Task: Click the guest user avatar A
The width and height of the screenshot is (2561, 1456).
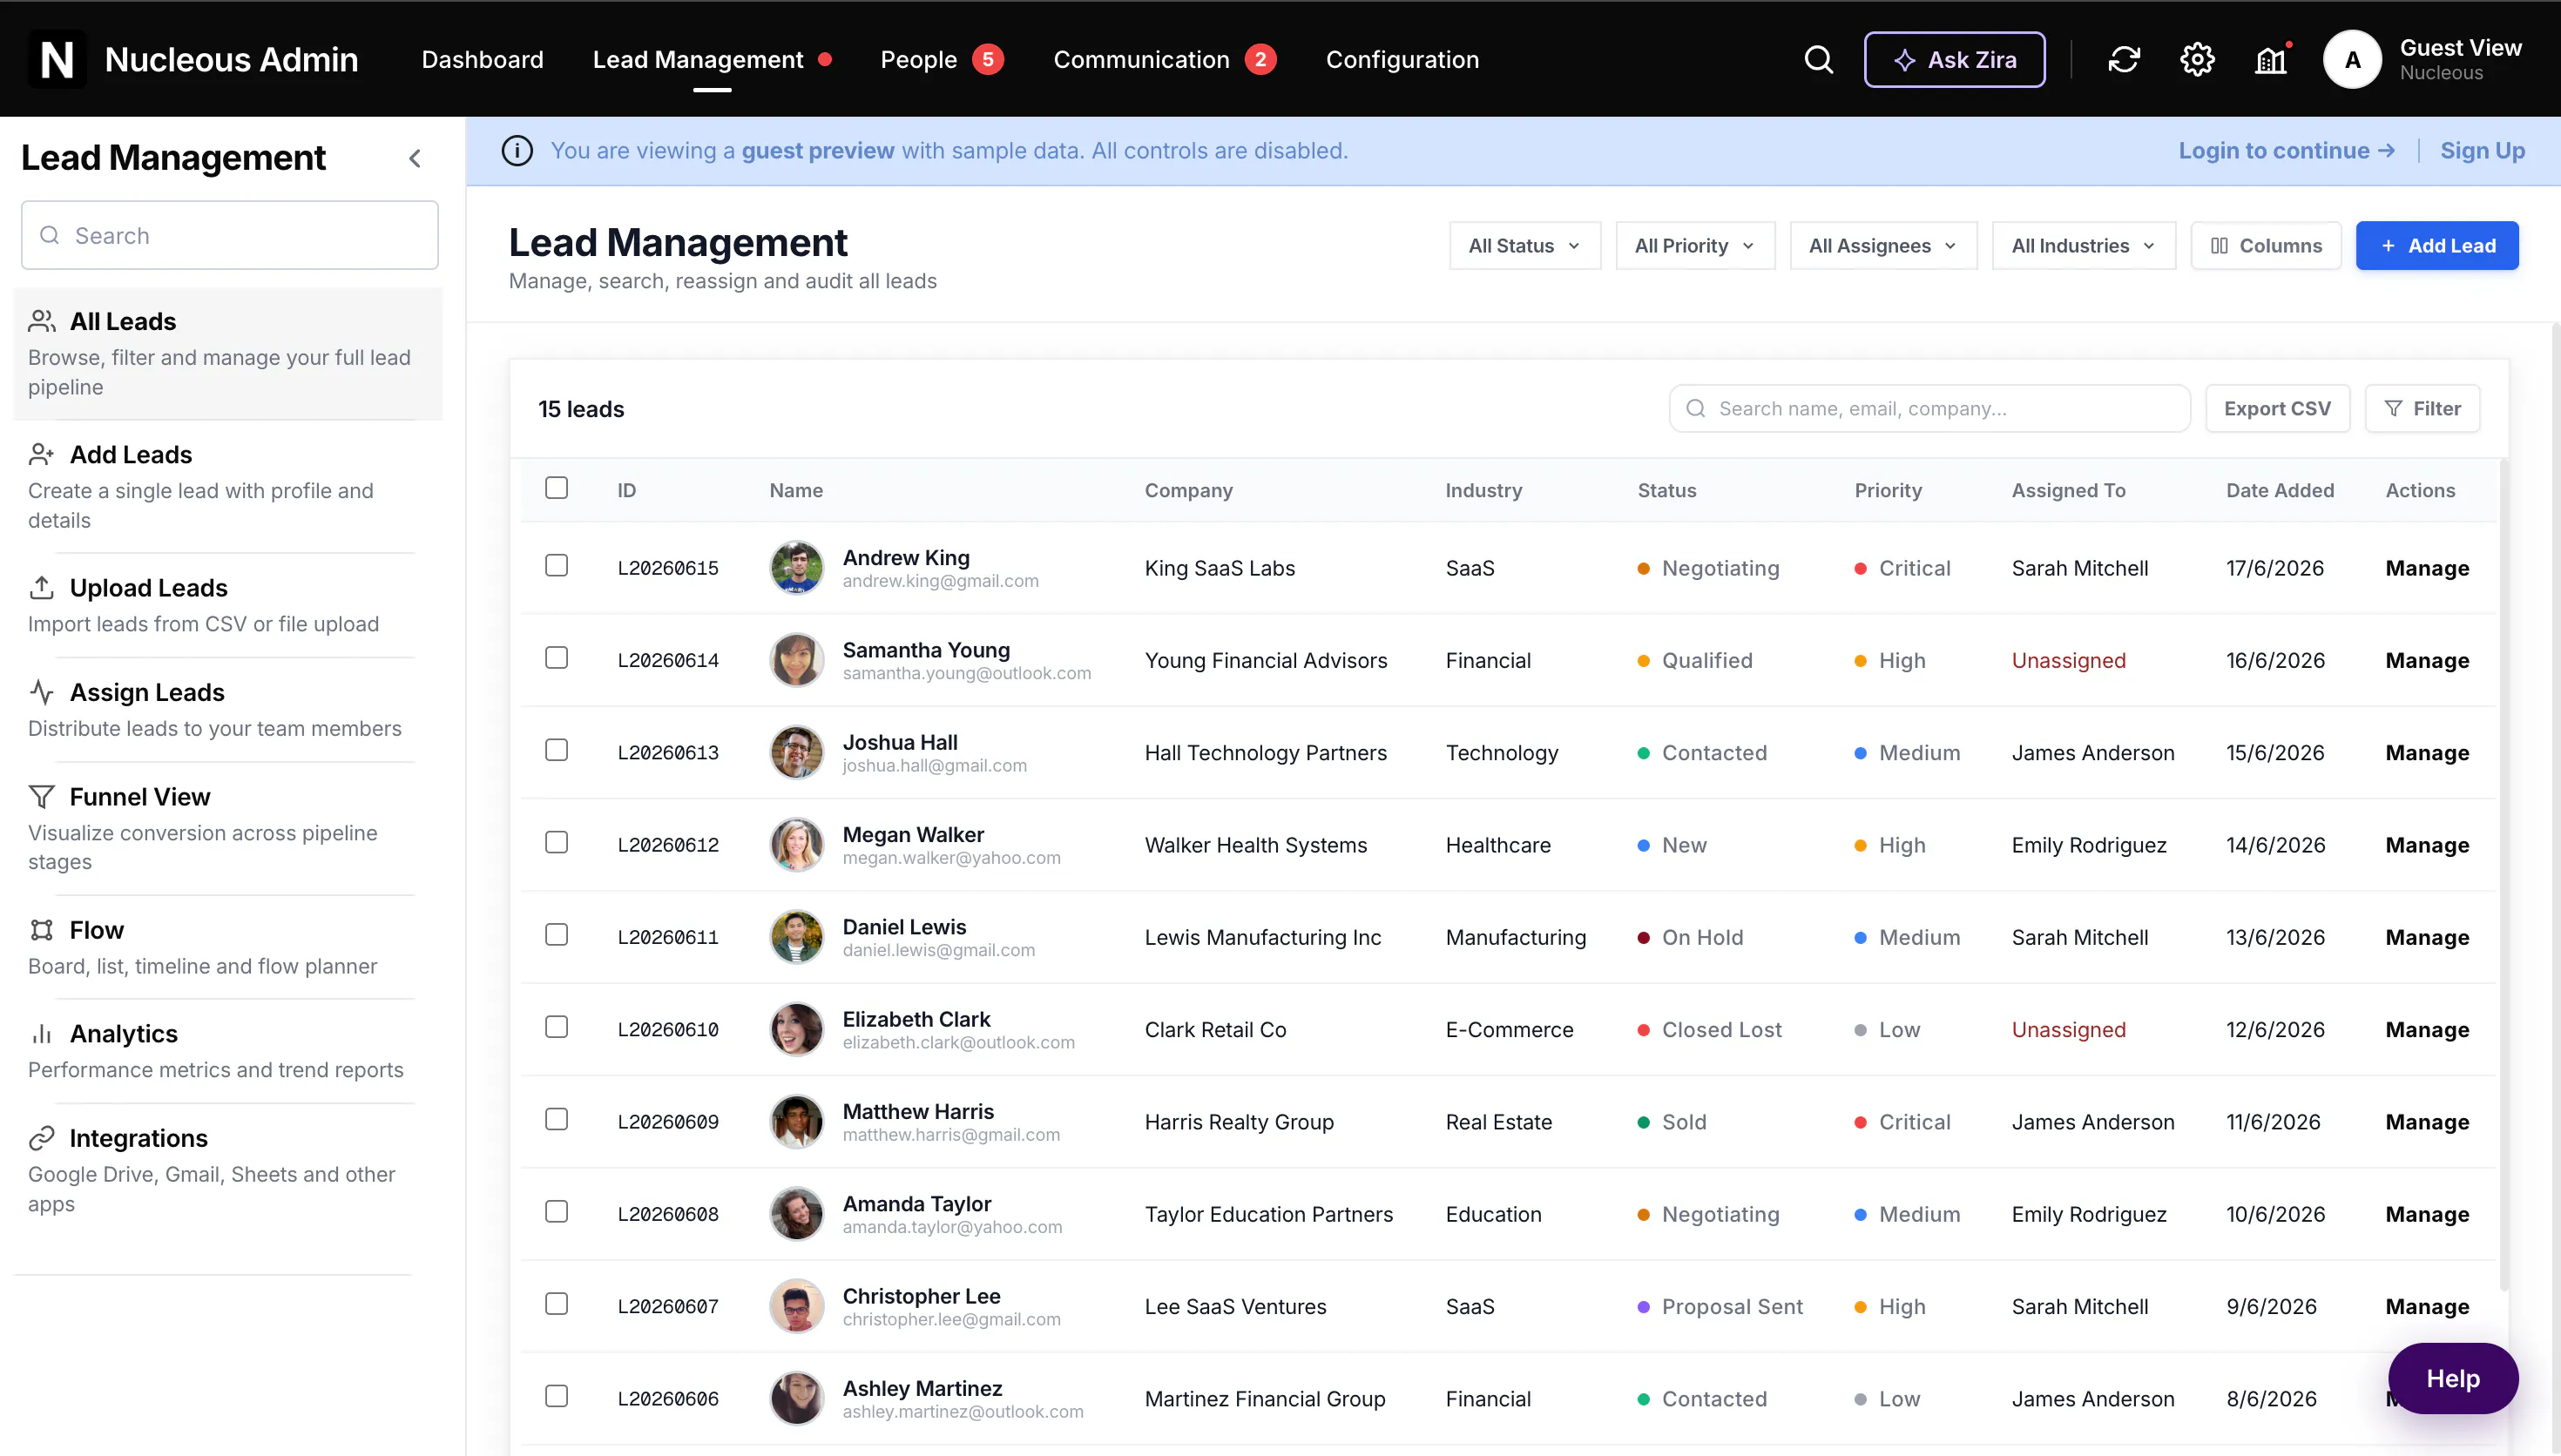Action: pyautogui.click(x=2352, y=60)
